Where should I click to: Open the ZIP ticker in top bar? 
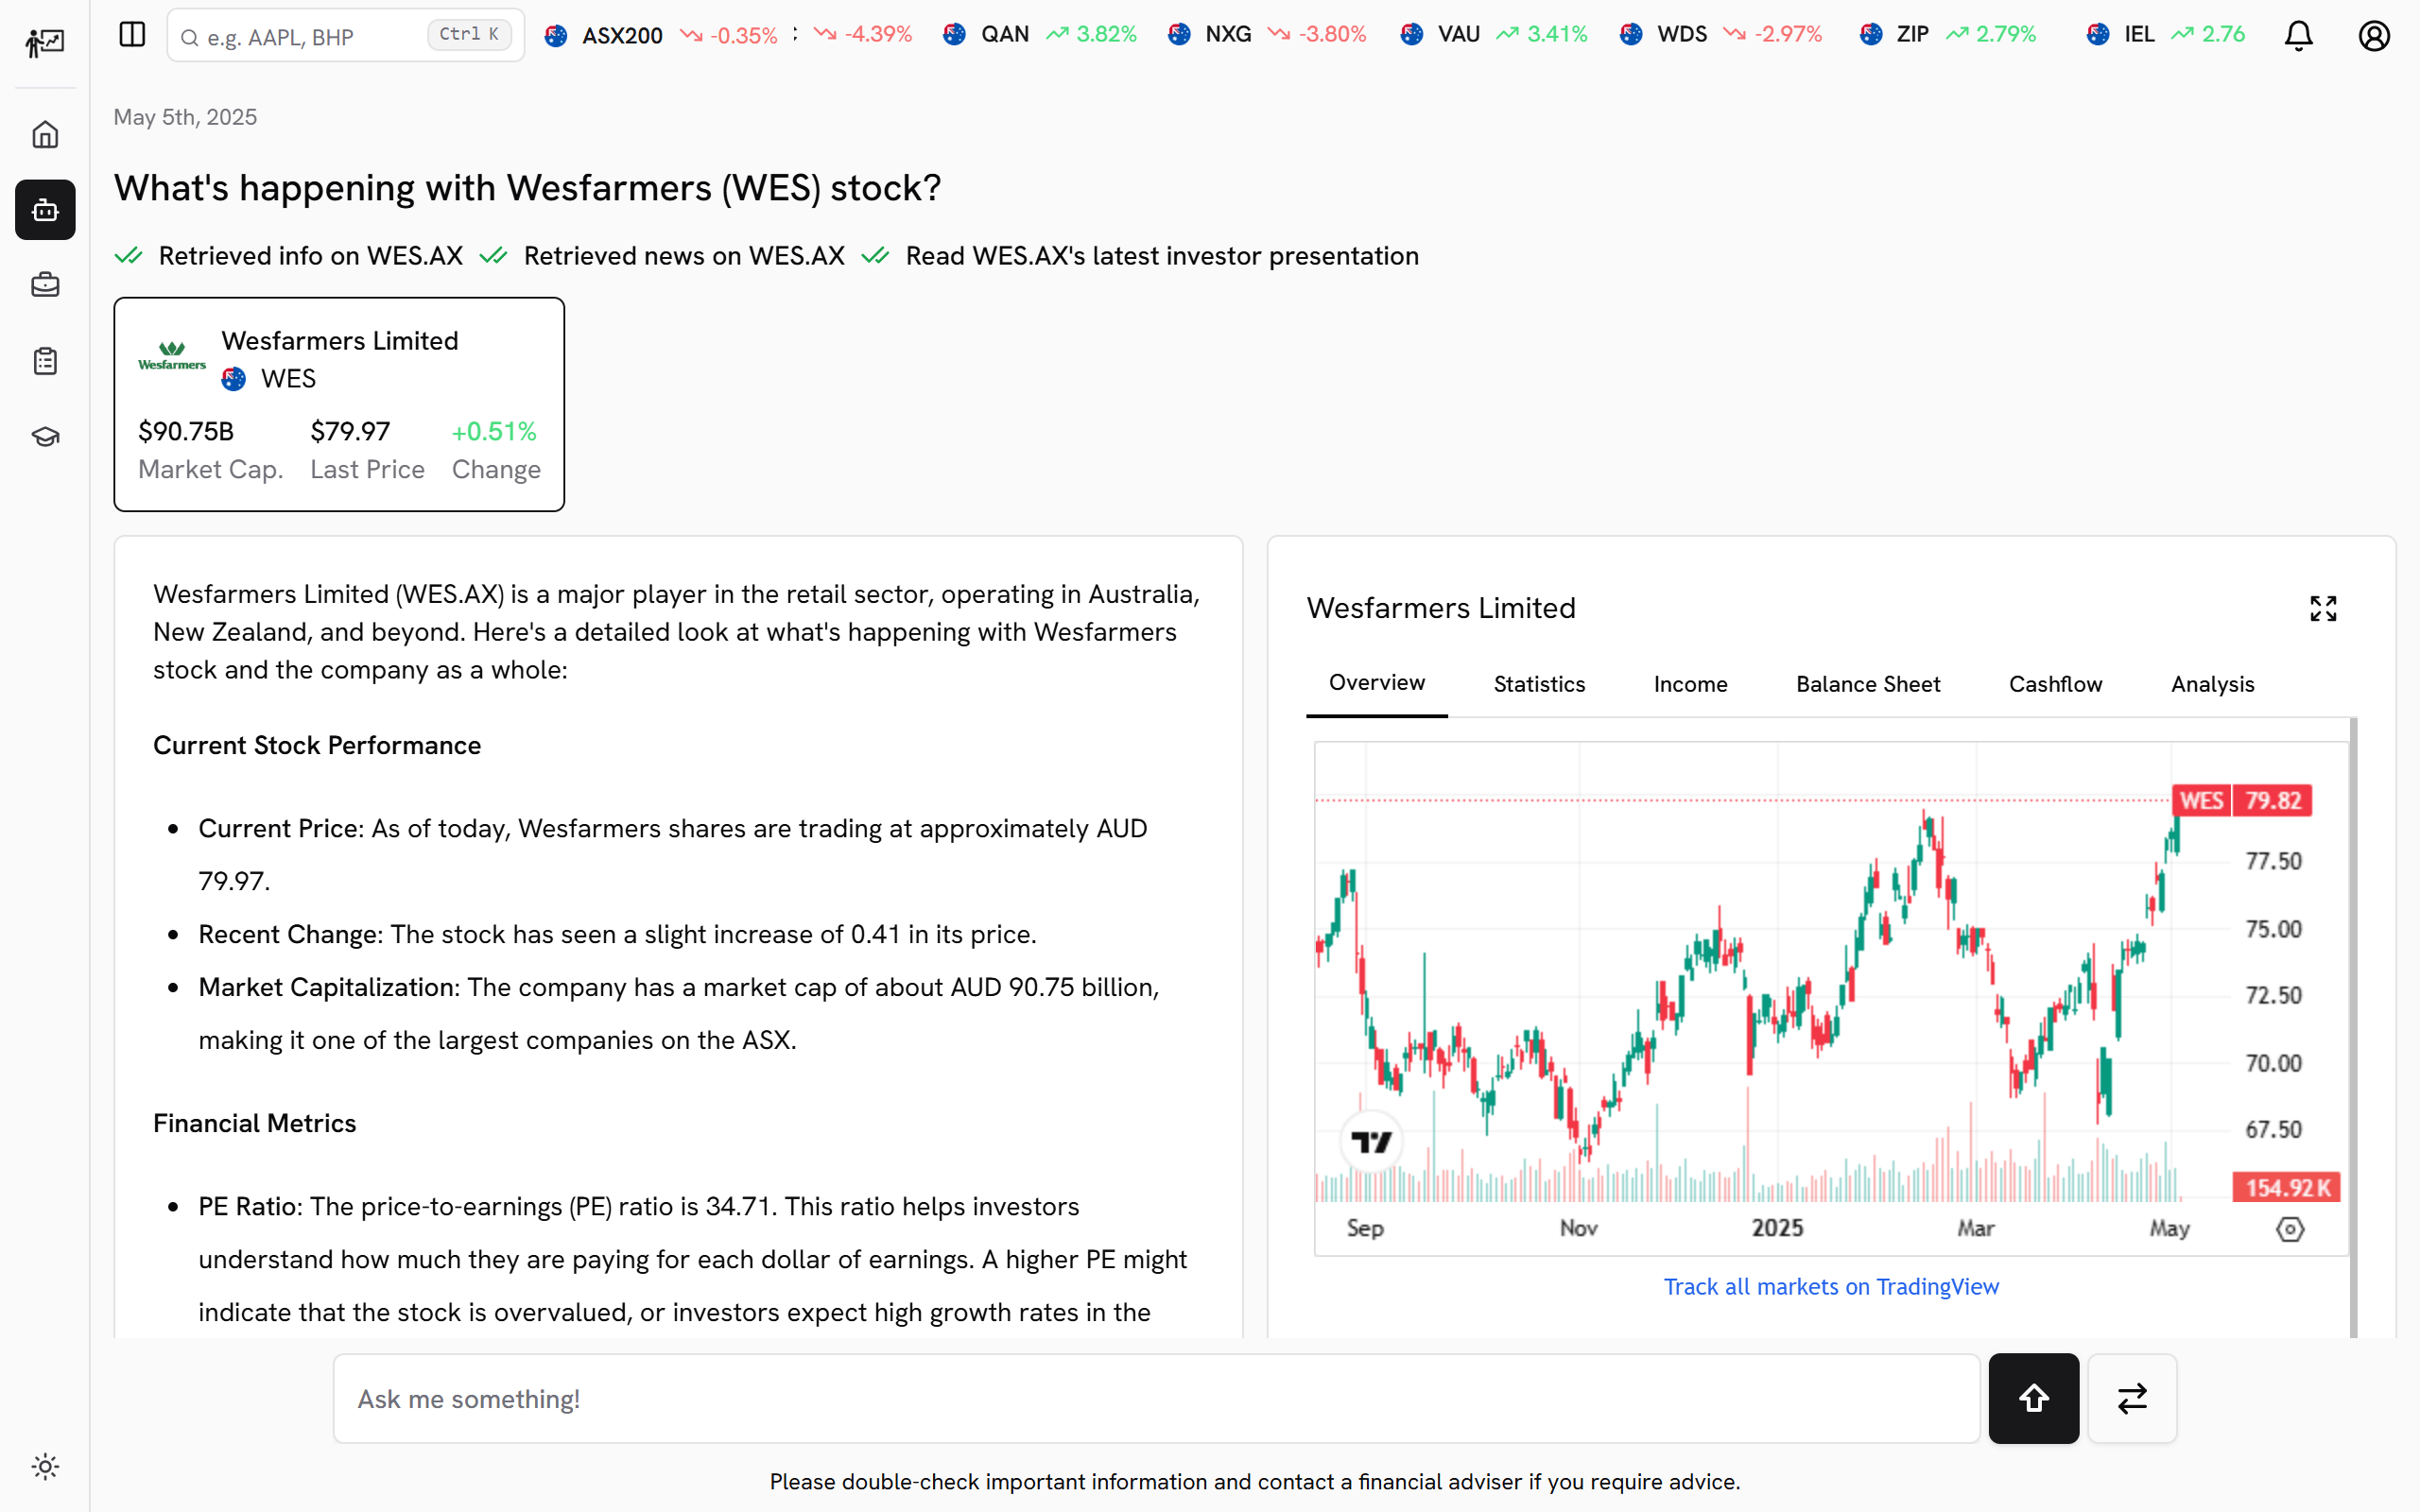click(1947, 35)
